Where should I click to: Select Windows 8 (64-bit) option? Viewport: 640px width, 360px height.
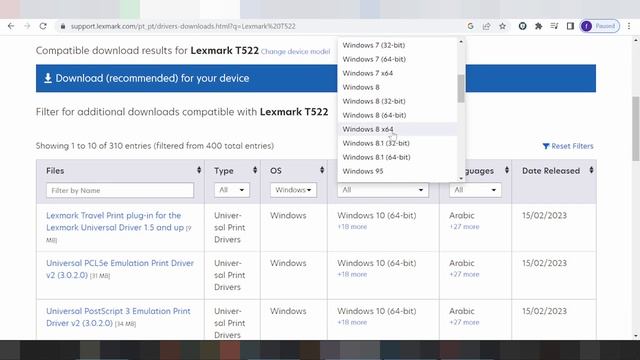[397, 115]
